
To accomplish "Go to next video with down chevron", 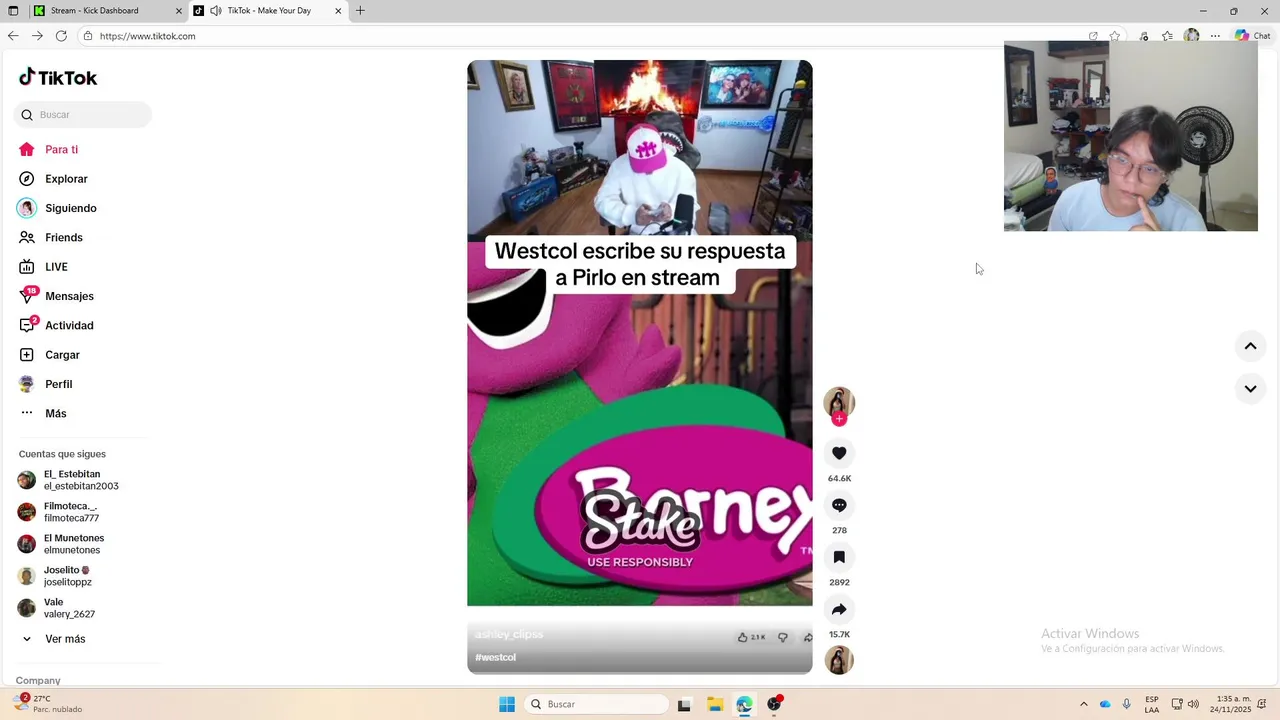I will [x=1250, y=389].
